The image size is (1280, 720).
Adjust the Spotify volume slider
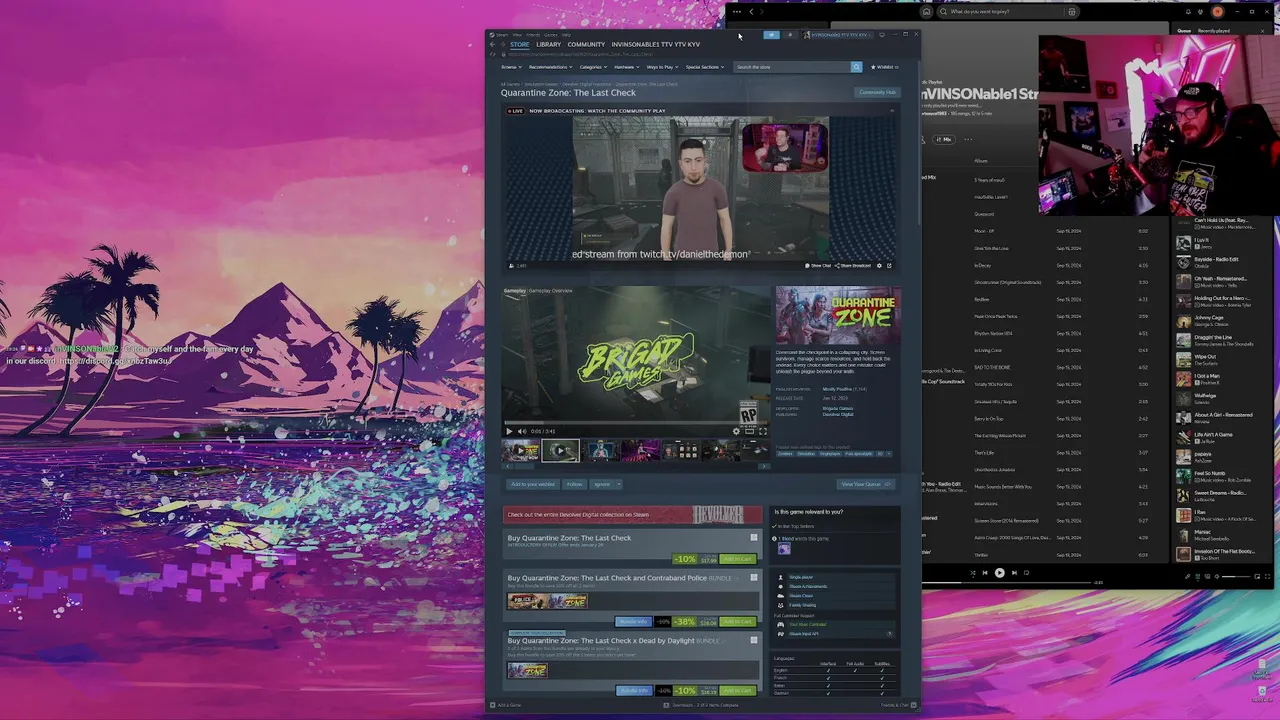click(x=1236, y=577)
